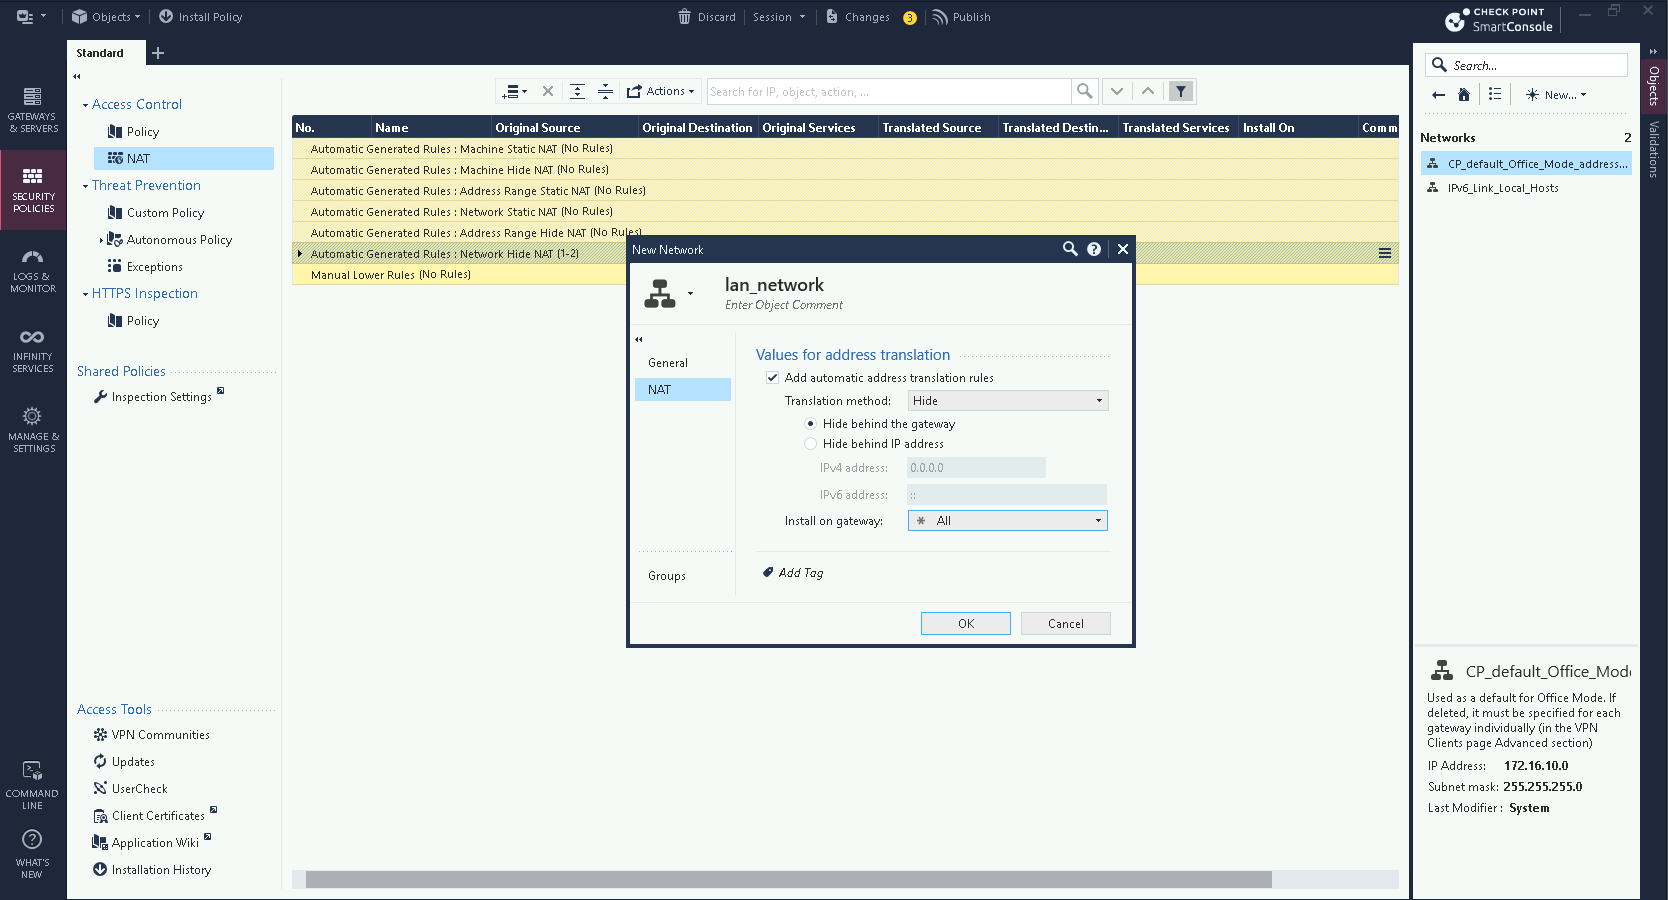The height and width of the screenshot is (900, 1668).
Task: Click the filter icon in rule toolbar
Action: (x=1181, y=91)
